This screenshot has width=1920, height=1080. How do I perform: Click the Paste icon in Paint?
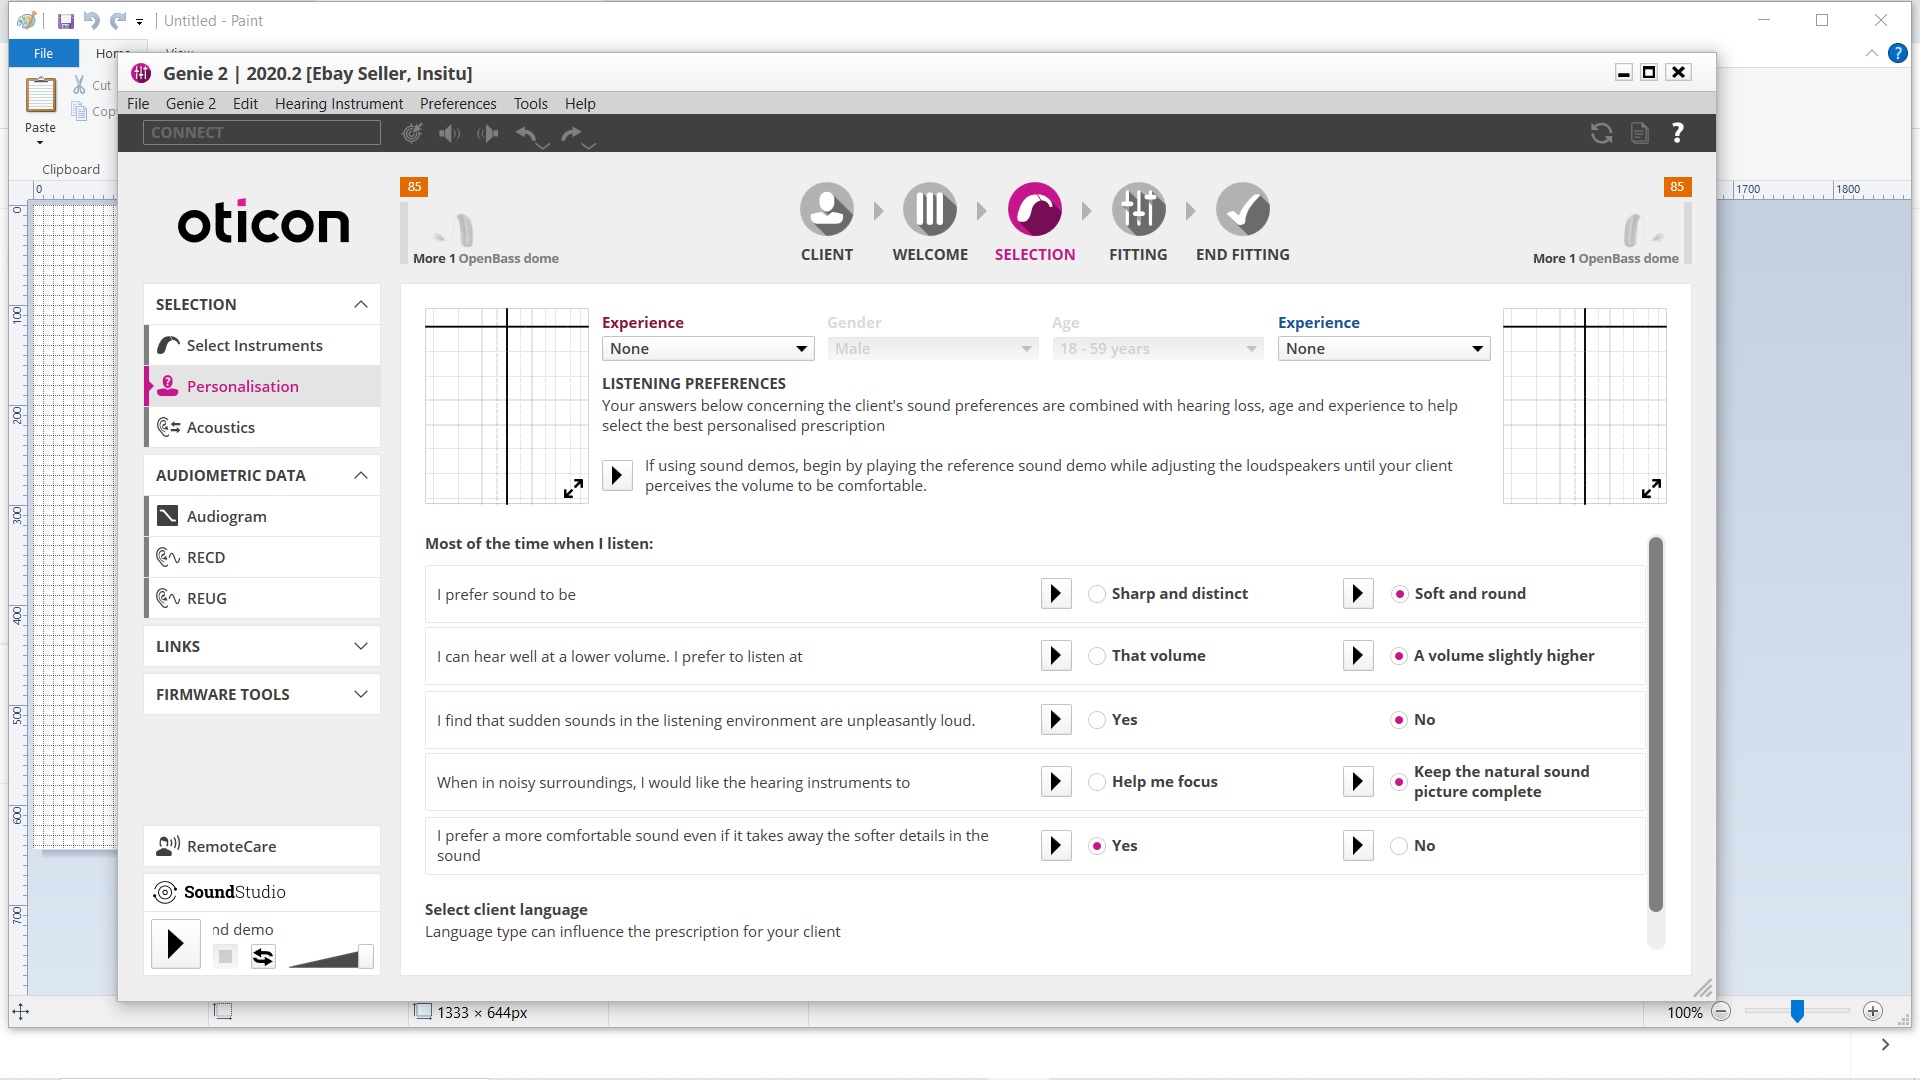[41, 96]
